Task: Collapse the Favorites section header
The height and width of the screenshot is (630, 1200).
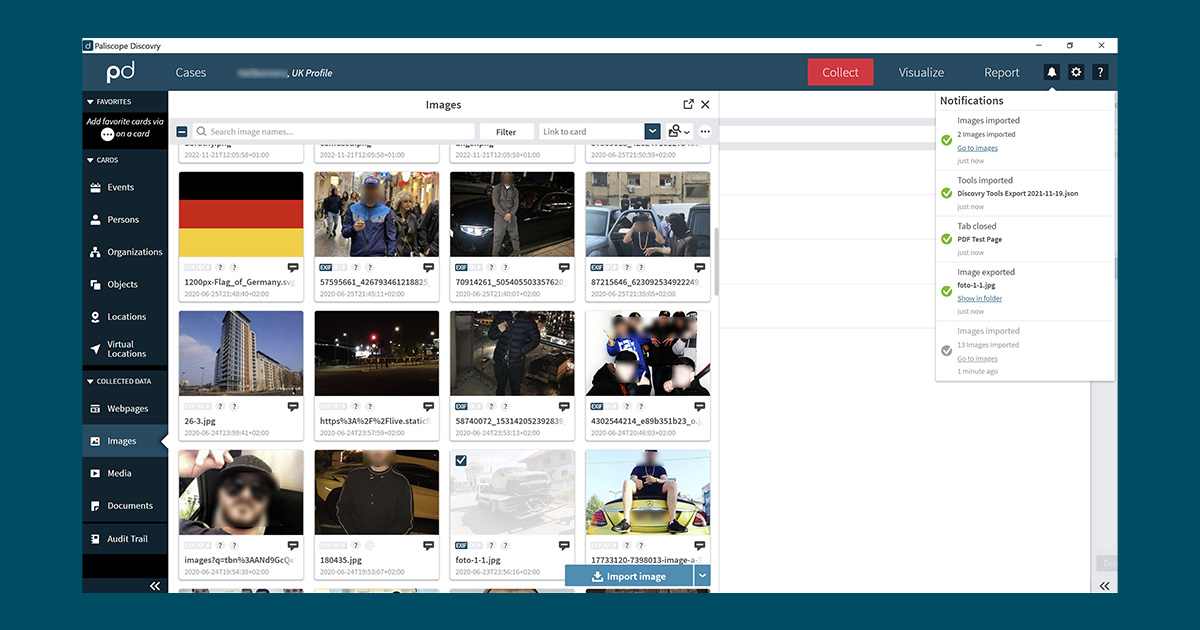Action: [91, 102]
